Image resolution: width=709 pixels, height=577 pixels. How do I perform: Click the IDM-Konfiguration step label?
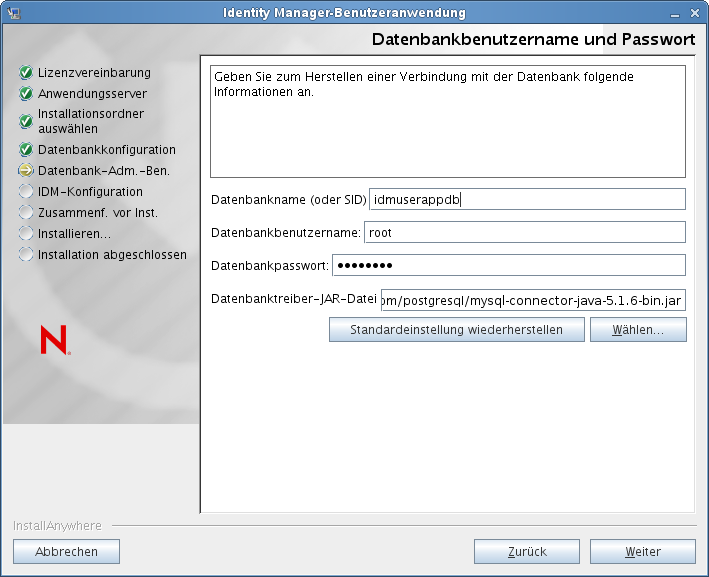click(90, 192)
